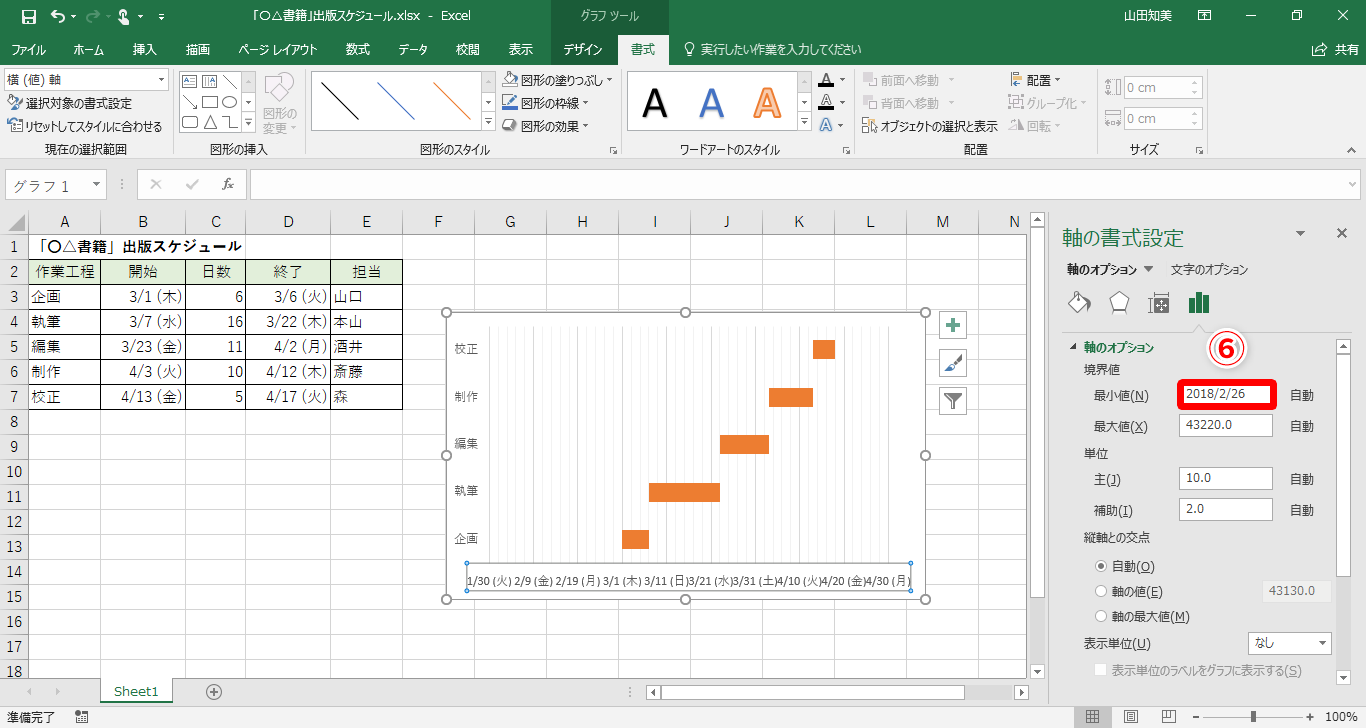
Task: Click 自動 next to 主(J)
Action: [x=1301, y=480]
